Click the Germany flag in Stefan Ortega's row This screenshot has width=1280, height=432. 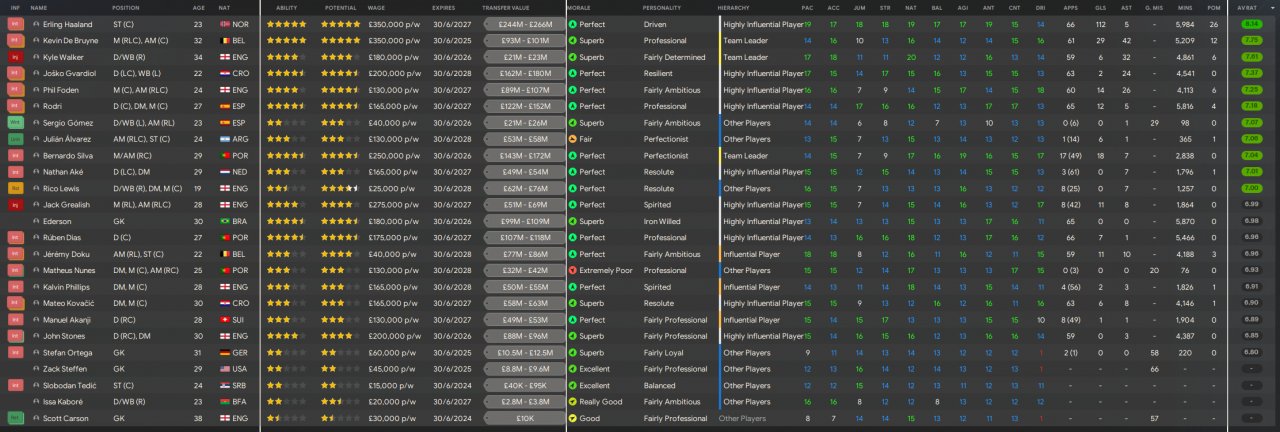tap(225, 353)
